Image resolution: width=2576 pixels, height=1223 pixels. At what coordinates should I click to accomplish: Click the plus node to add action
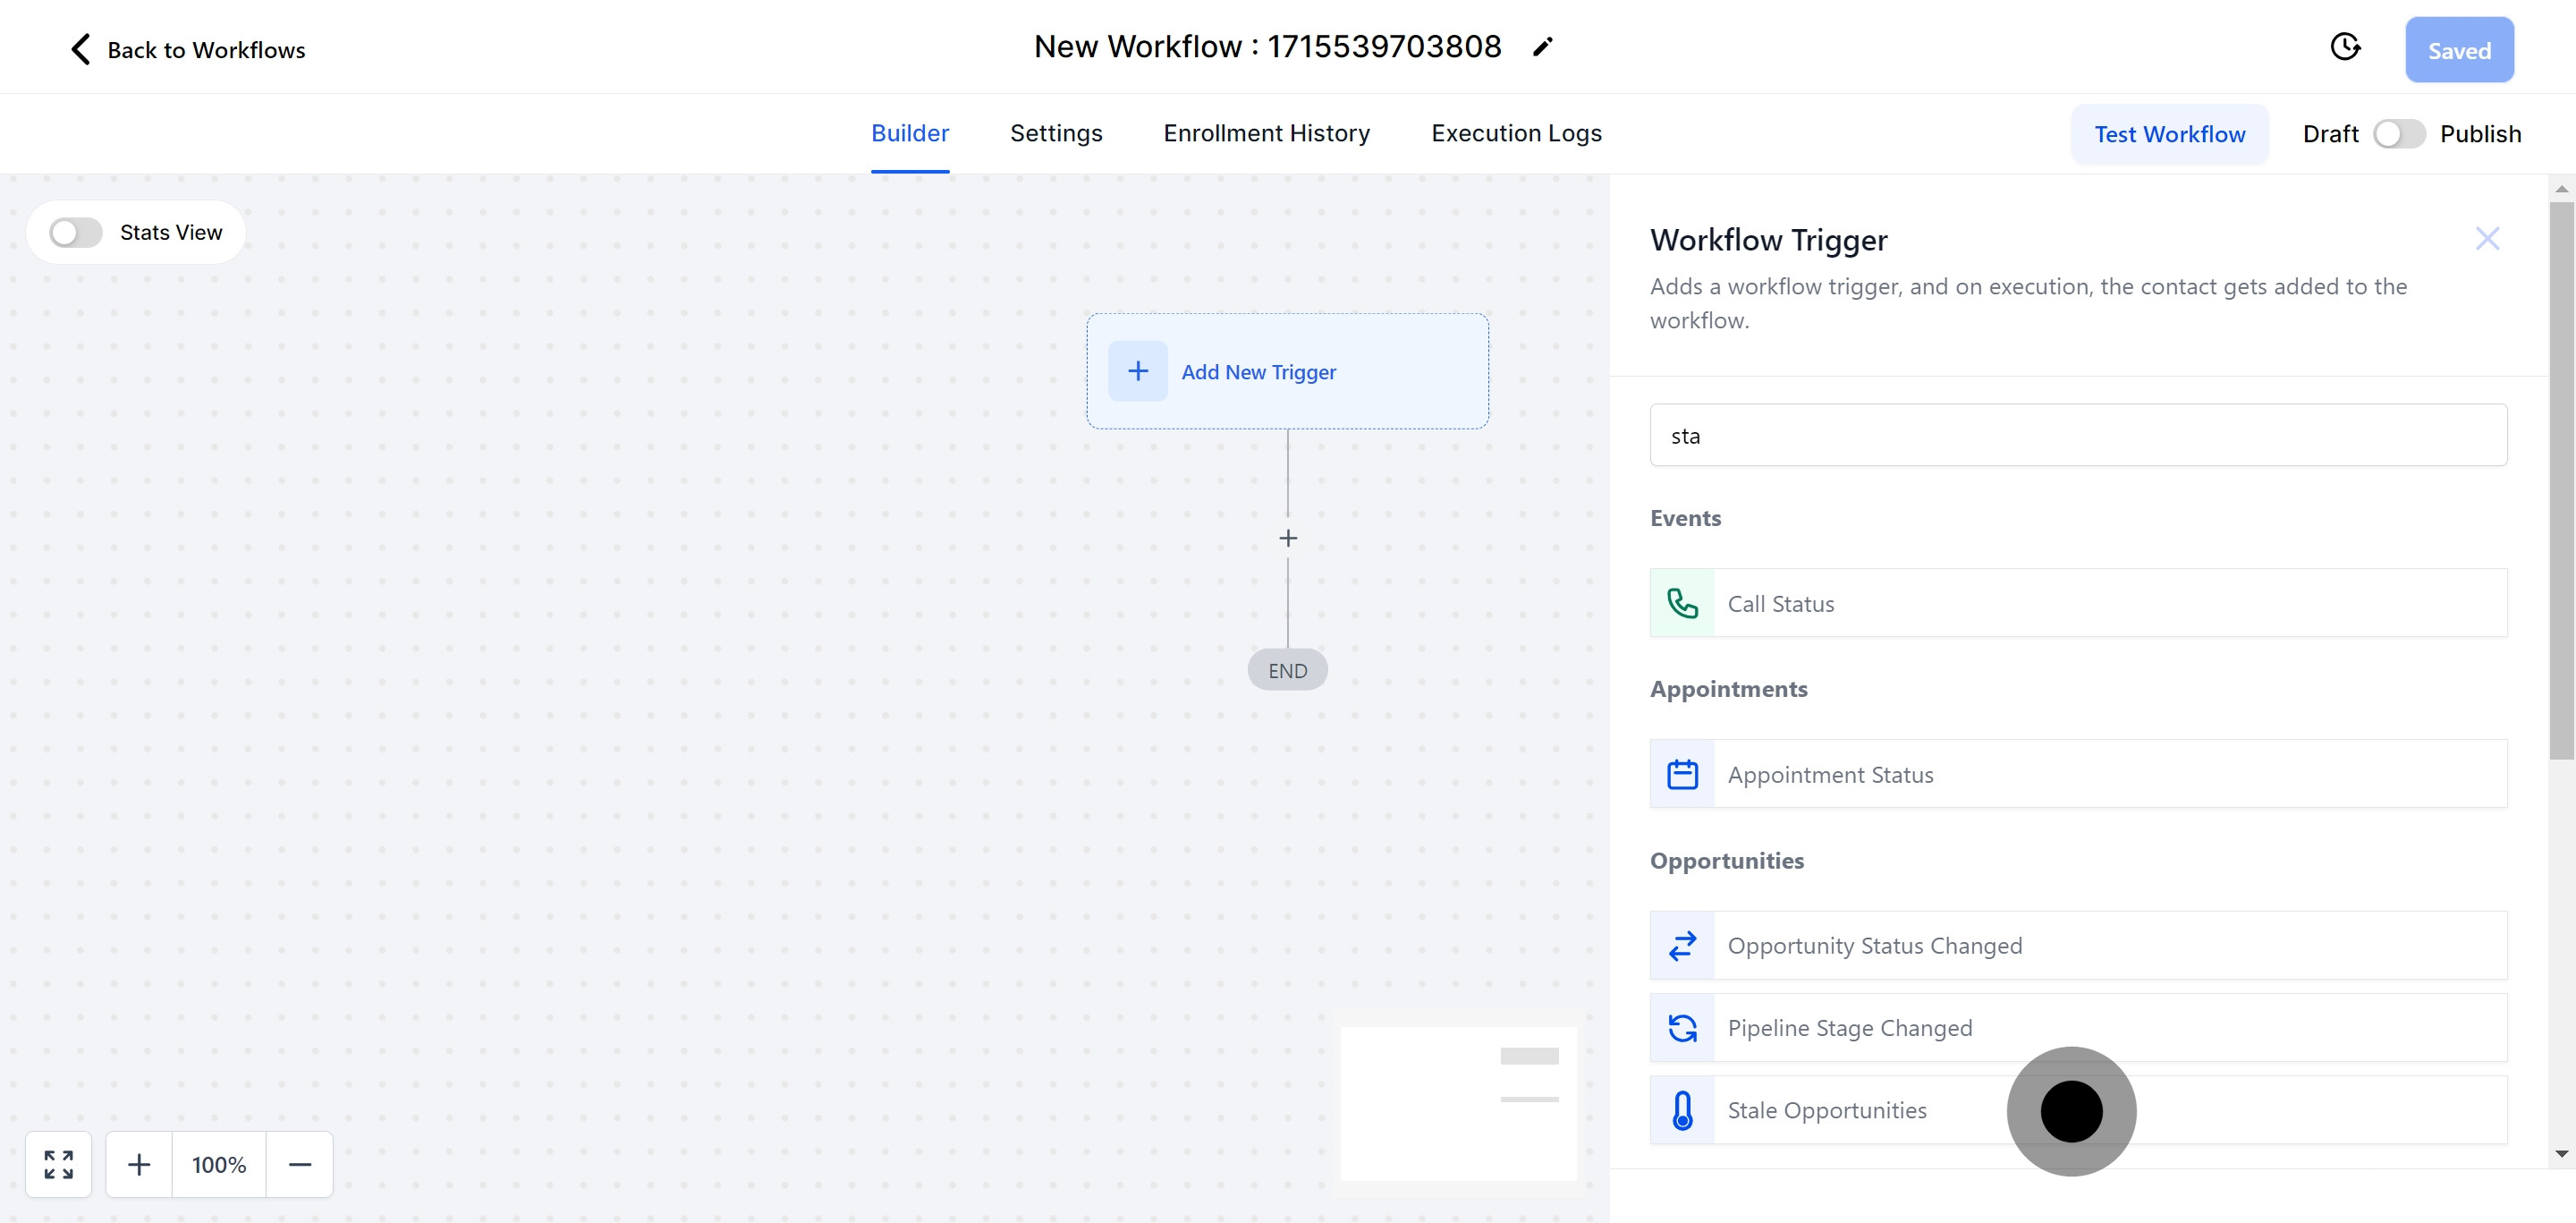pyautogui.click(x=1287, y=538)
